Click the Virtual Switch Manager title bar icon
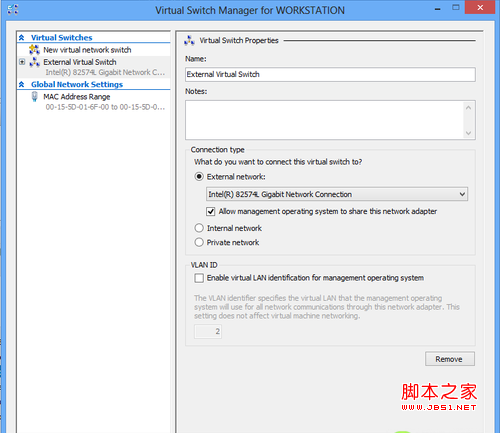 click(x=13, y=10)
